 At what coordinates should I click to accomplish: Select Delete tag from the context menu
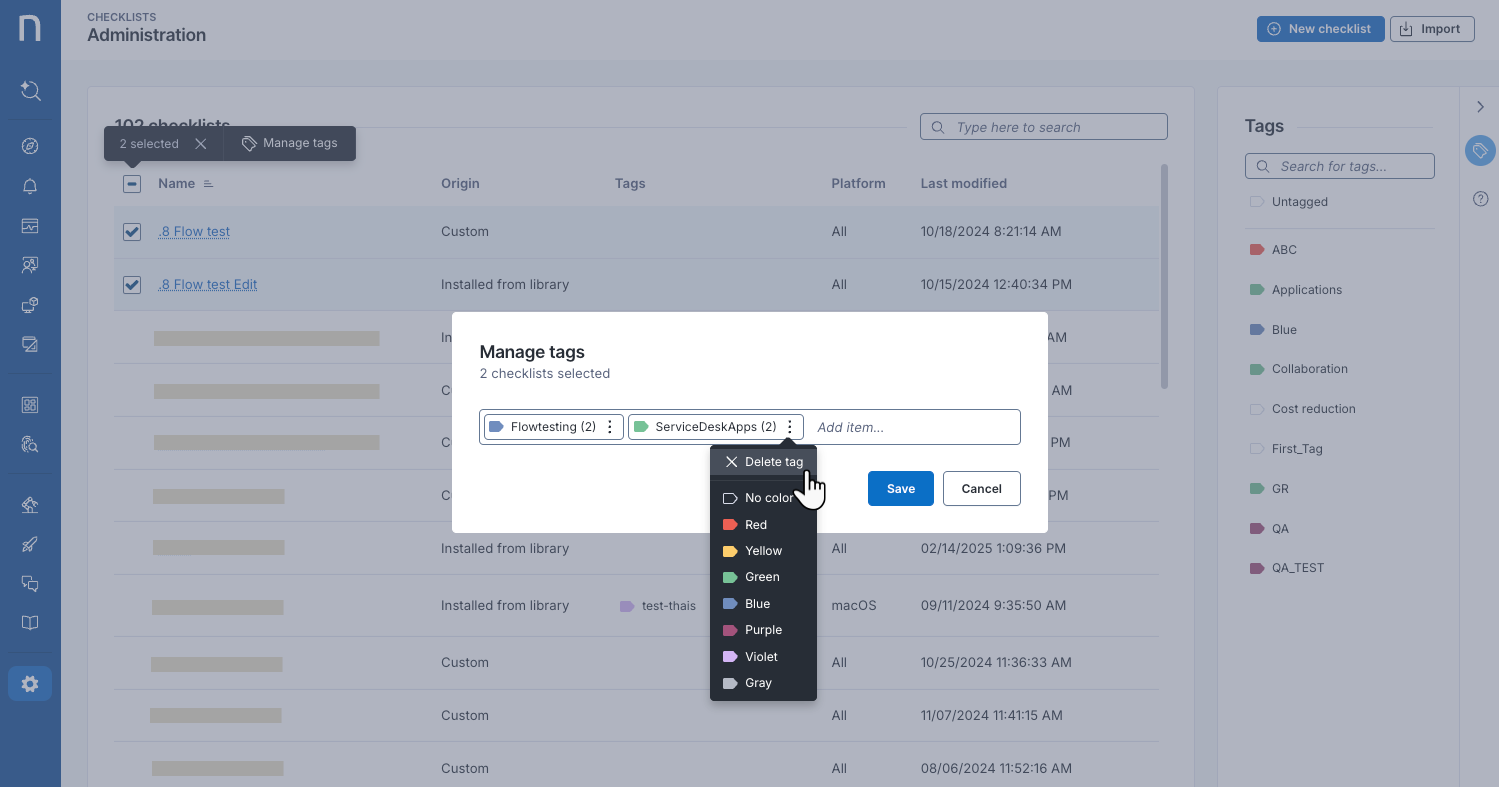(763, 461)
